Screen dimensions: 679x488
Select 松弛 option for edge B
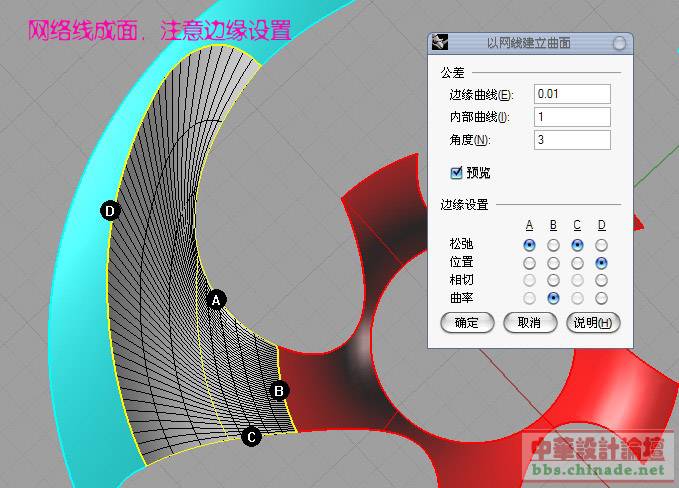pyautogui.click(x=553, y=245)
